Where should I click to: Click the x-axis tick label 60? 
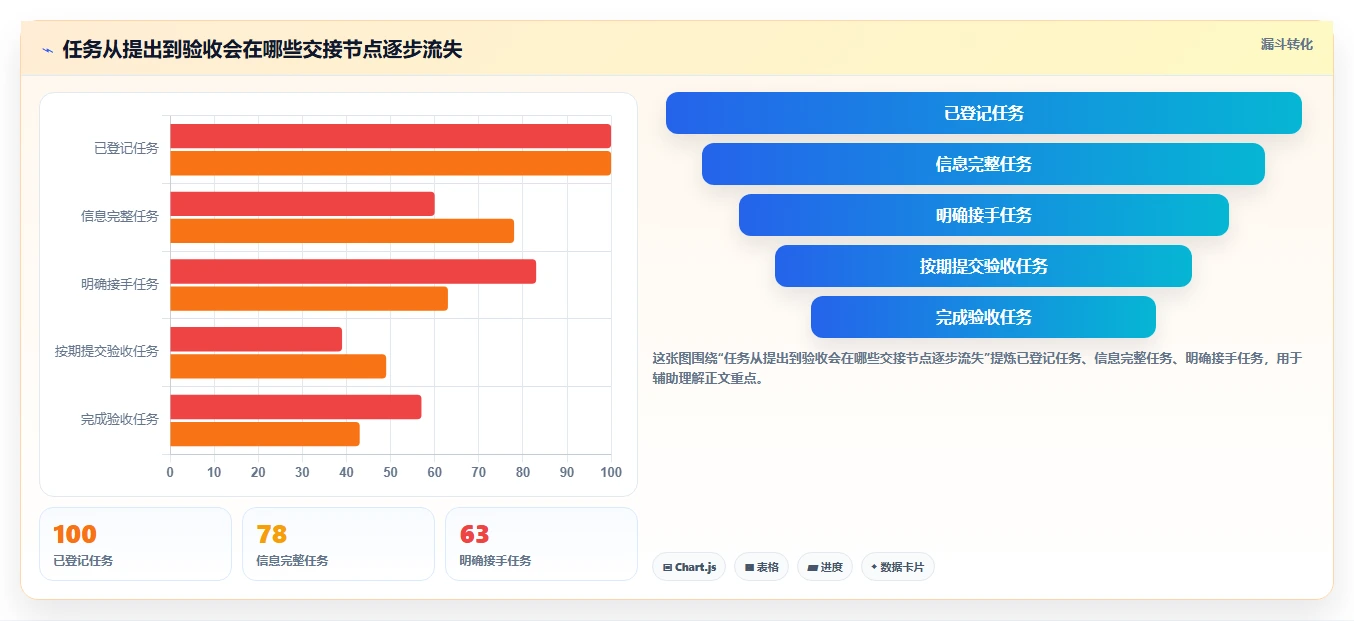coord(434,472)
